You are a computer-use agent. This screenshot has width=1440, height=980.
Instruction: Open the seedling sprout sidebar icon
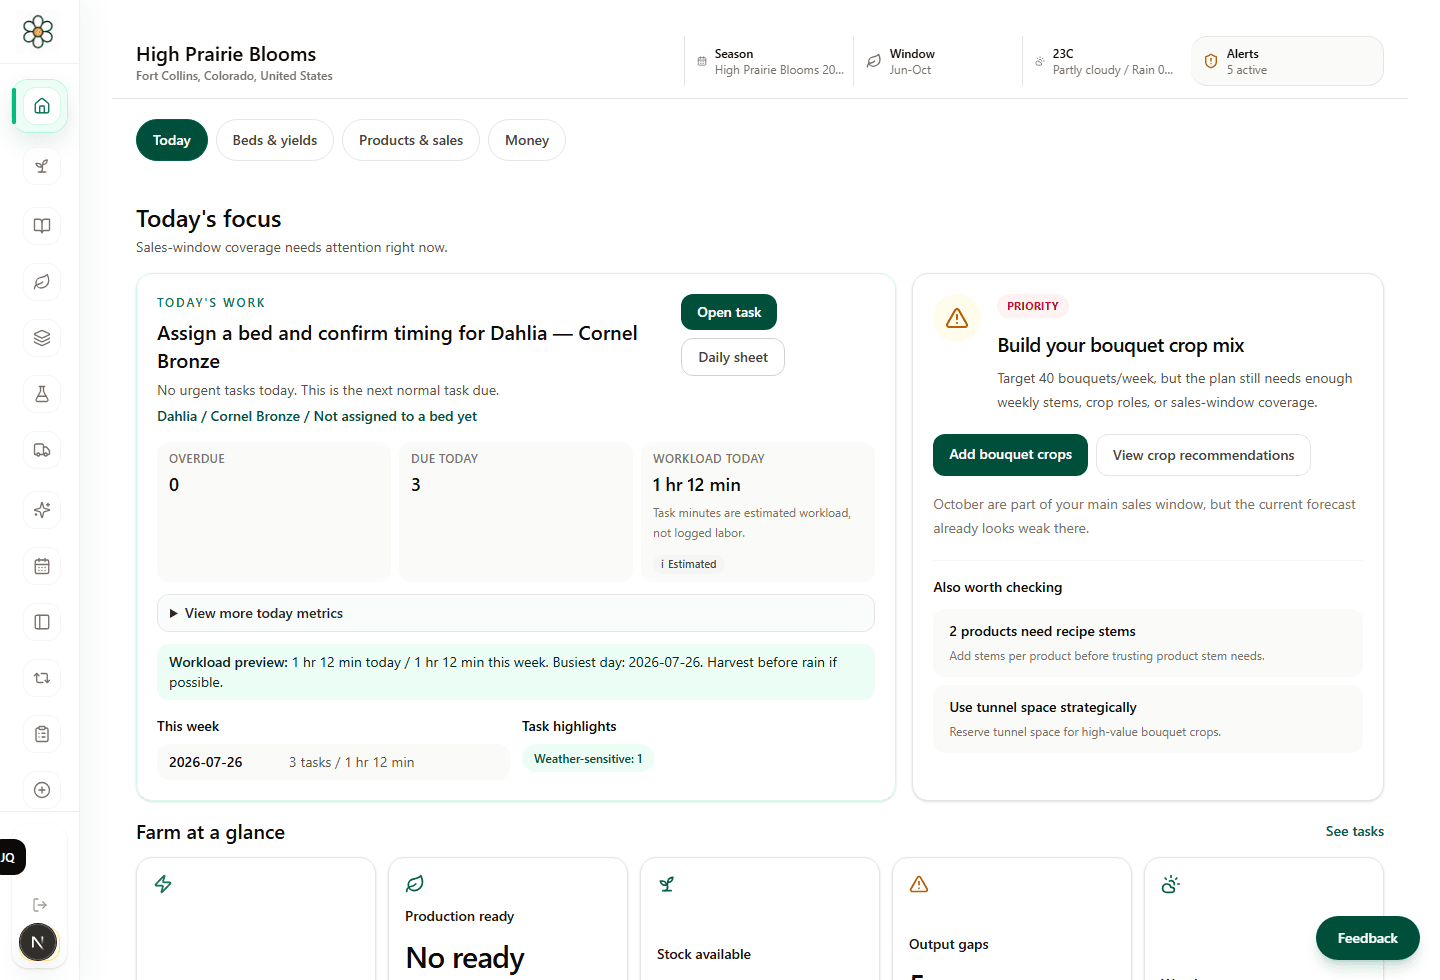[42, 166]
